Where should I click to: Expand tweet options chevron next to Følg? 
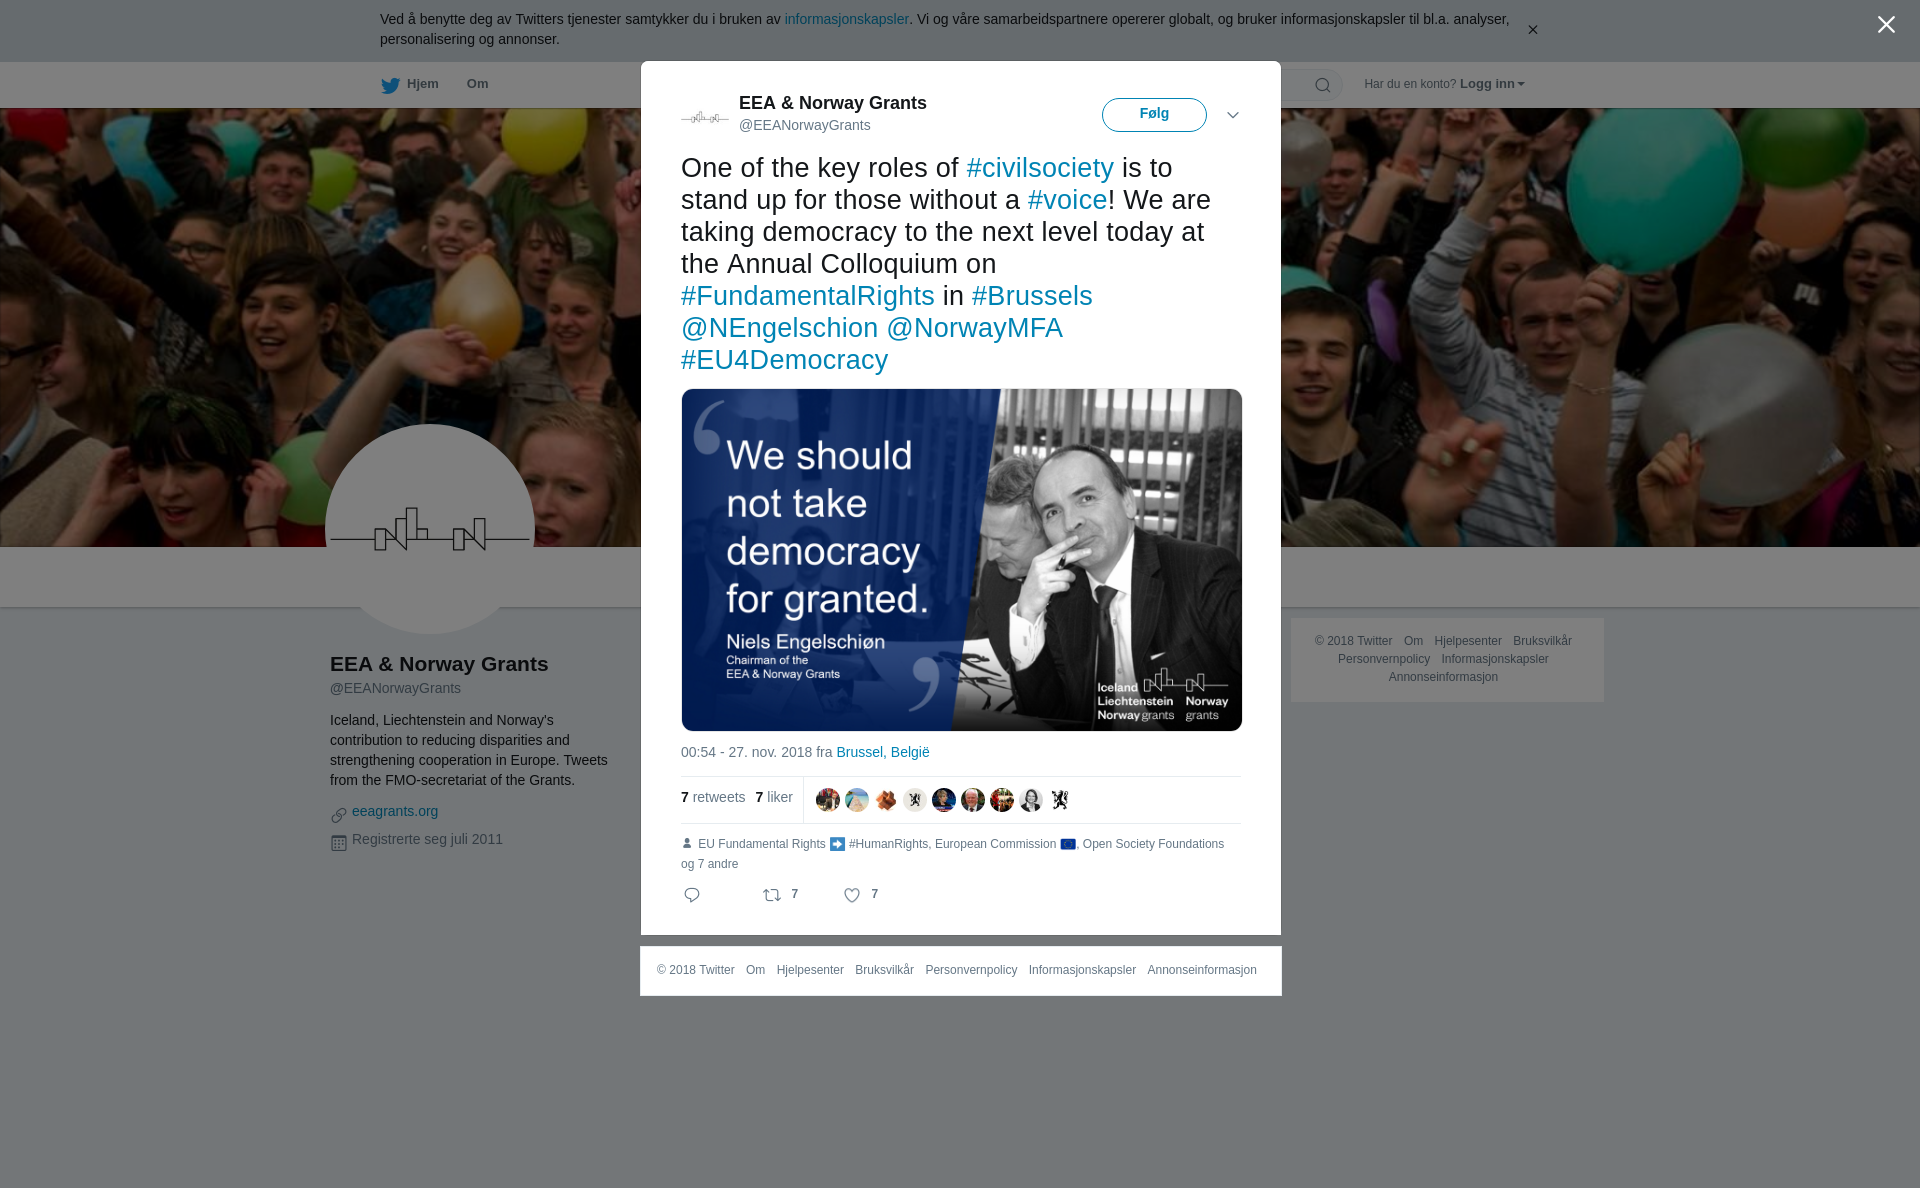coord(1233,115)
